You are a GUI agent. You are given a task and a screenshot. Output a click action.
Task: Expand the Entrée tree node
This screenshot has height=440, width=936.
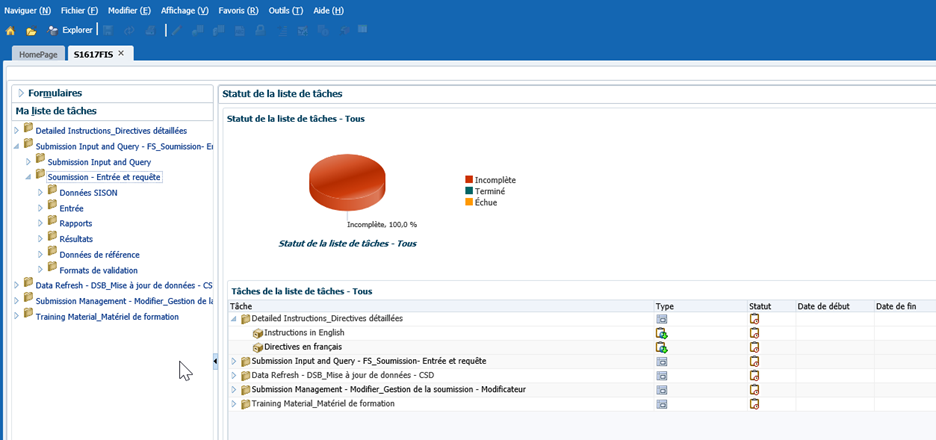pos(40,207)
